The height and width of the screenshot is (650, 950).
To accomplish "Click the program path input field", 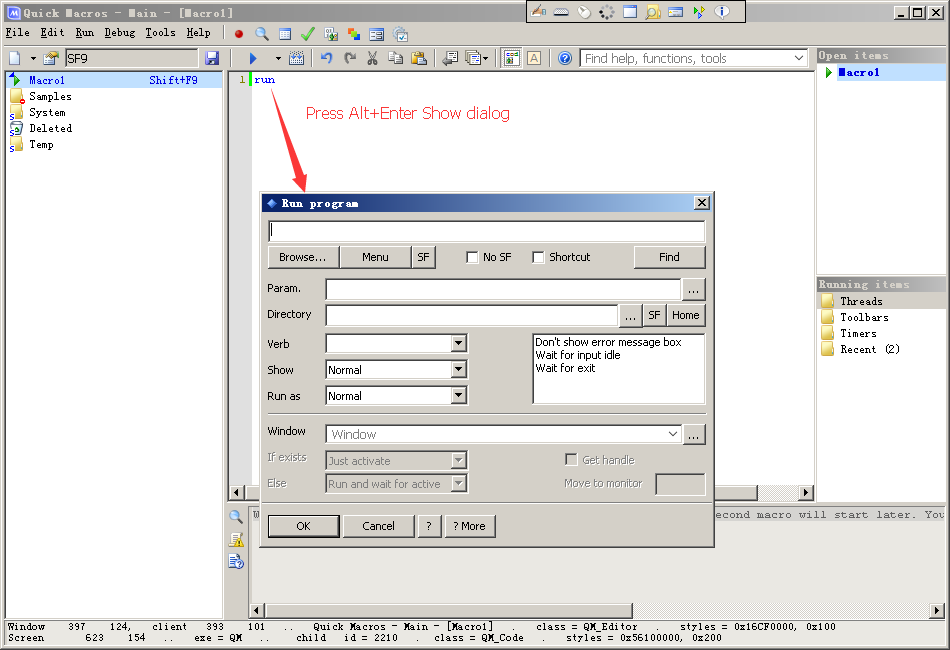I will click(487, 231).
